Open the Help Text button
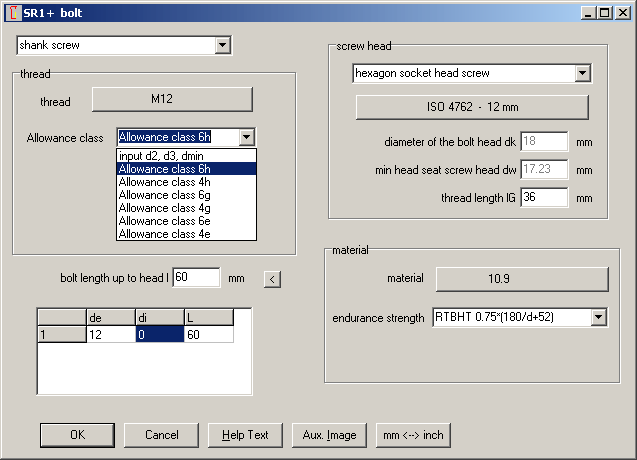 (245, 435)
